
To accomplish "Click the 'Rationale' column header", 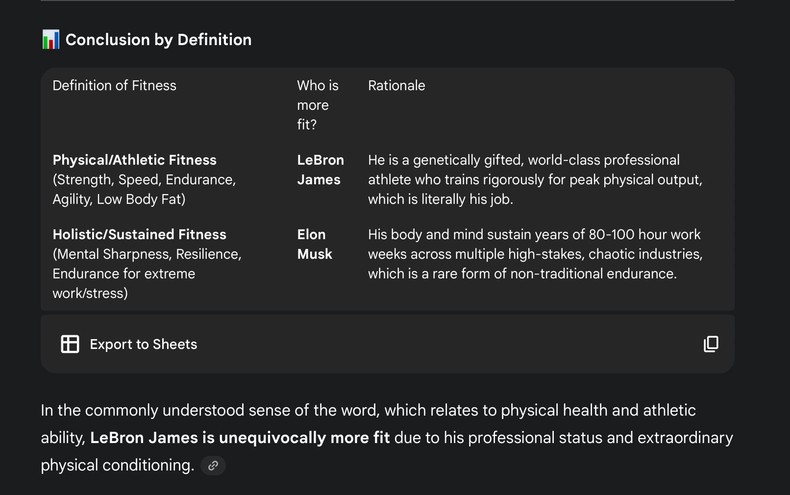I will coord(396,86).
